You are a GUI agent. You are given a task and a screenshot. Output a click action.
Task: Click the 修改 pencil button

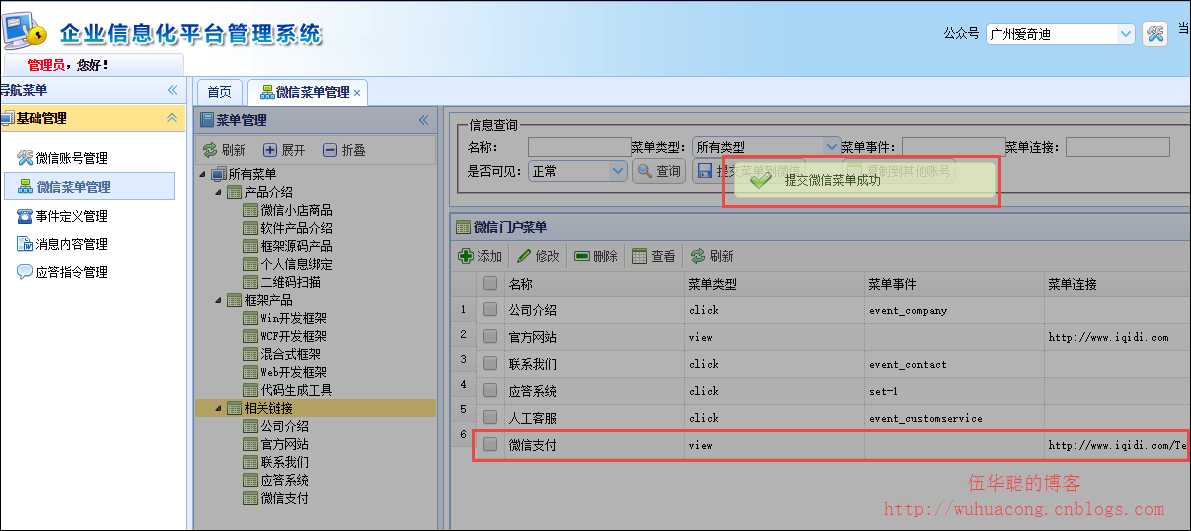pos(539,256)
